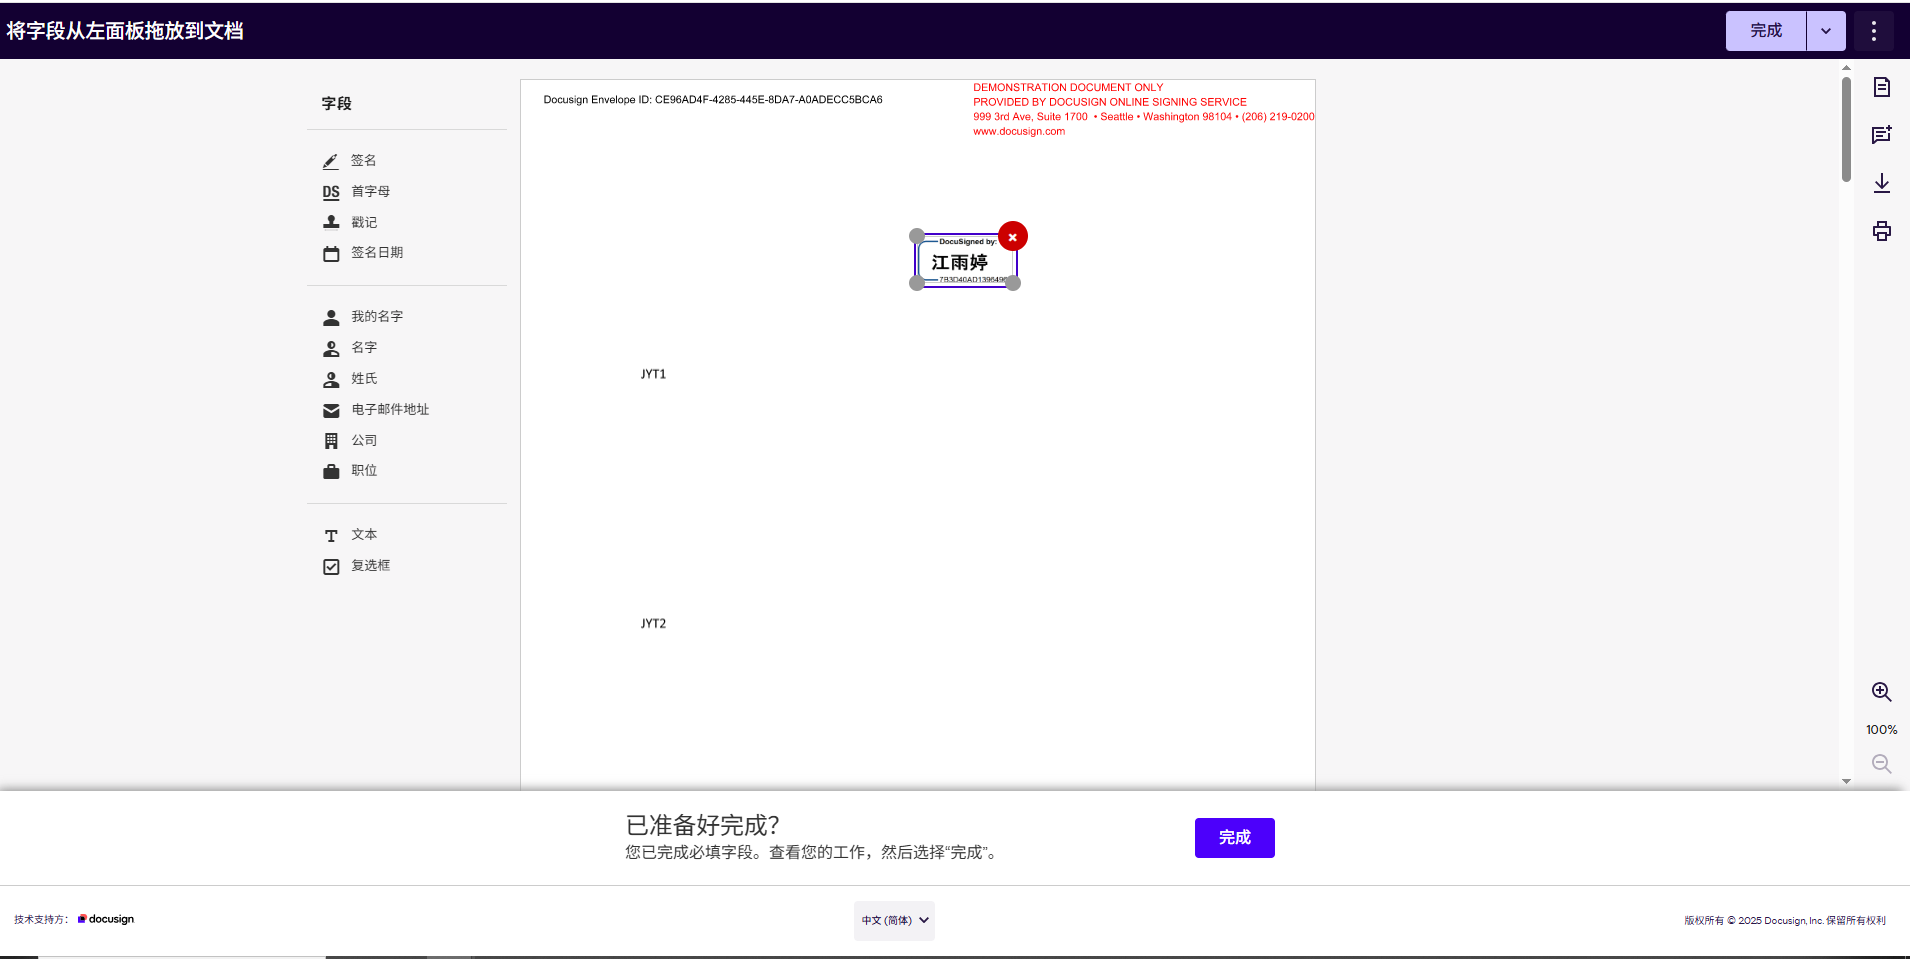This screenshot has height=959, width=1910.
Task: Open the 中文 (简体) language dropdown
Action: (894, 920)
